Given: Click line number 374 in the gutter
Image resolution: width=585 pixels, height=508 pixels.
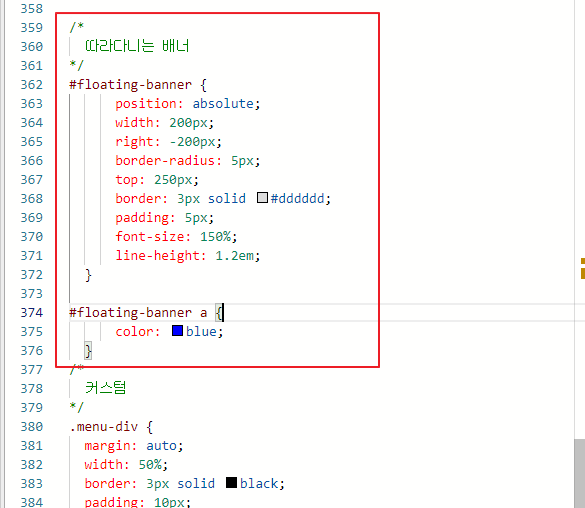Looking at the screenshot, I should click(x=32, y=313).
